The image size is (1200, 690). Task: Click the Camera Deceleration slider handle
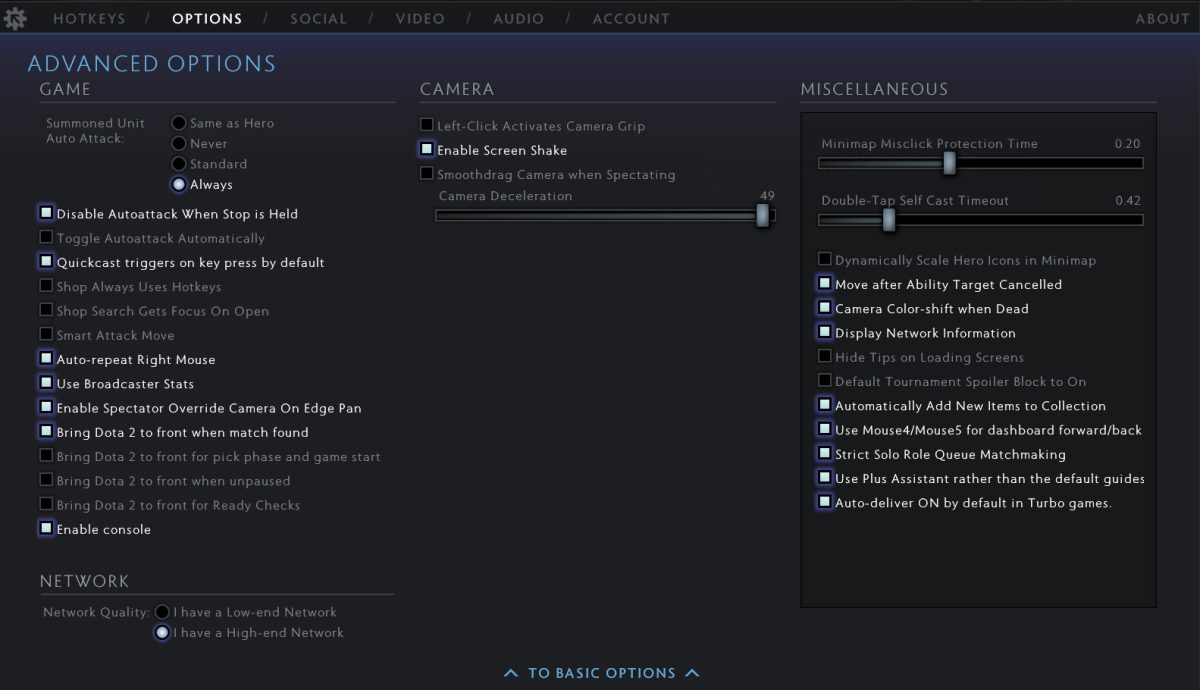point(763,215)
